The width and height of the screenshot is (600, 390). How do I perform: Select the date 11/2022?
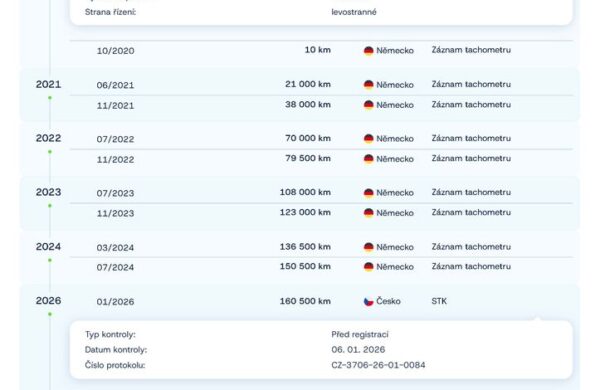point(116,160)
